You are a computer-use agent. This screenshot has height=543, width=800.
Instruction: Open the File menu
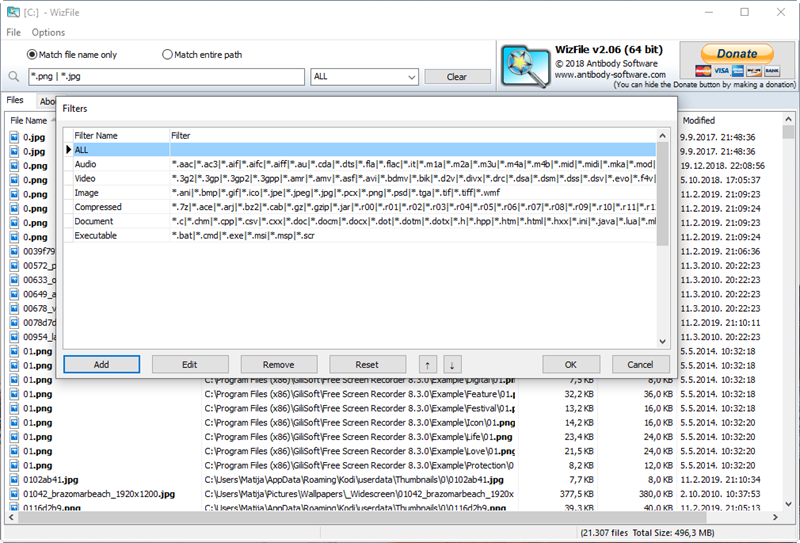click(14, 33)
